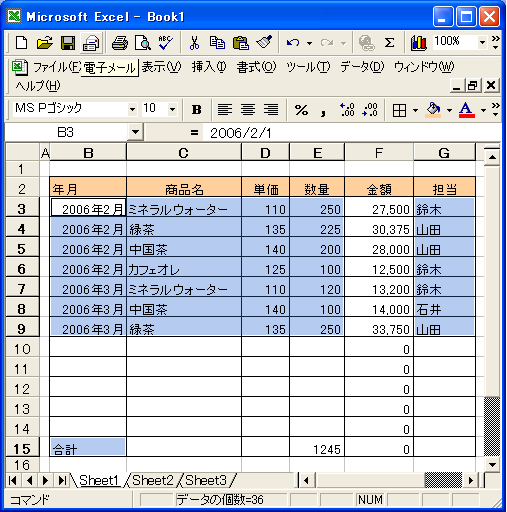The height and width of the screenshot is (512, 507).
Task: Open the データ(D) menu
Action: tap(362, 67)
